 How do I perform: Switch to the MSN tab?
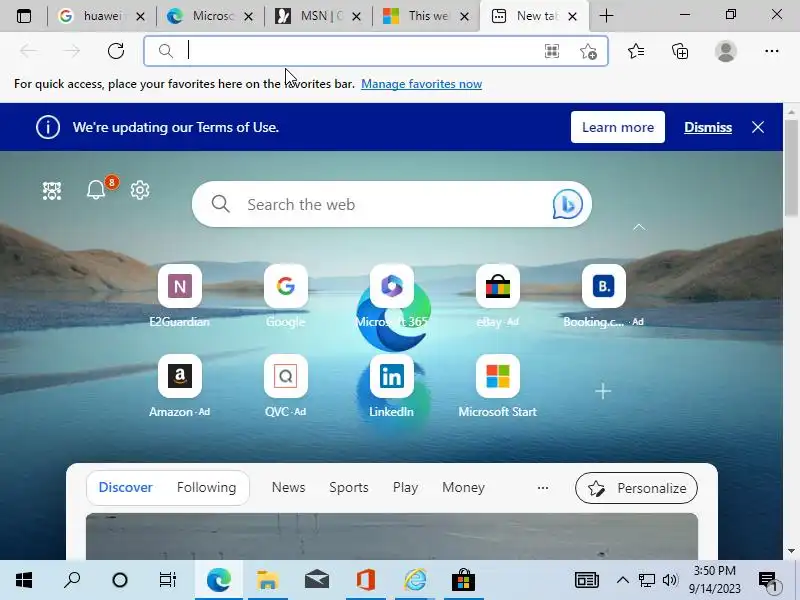point(318,16)
